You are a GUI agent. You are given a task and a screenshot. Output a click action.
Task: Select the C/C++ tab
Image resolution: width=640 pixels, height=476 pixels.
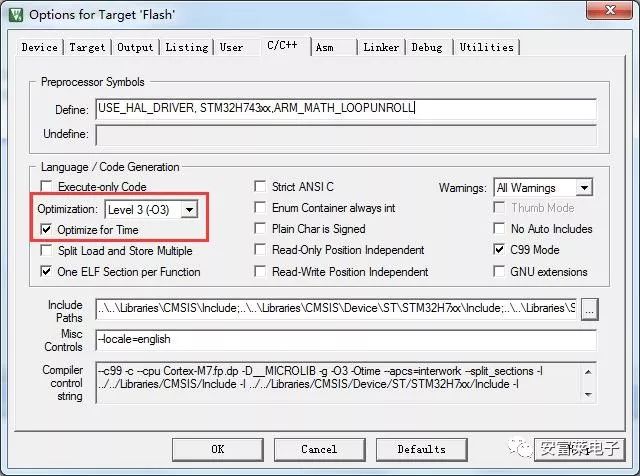coord(282,45)
